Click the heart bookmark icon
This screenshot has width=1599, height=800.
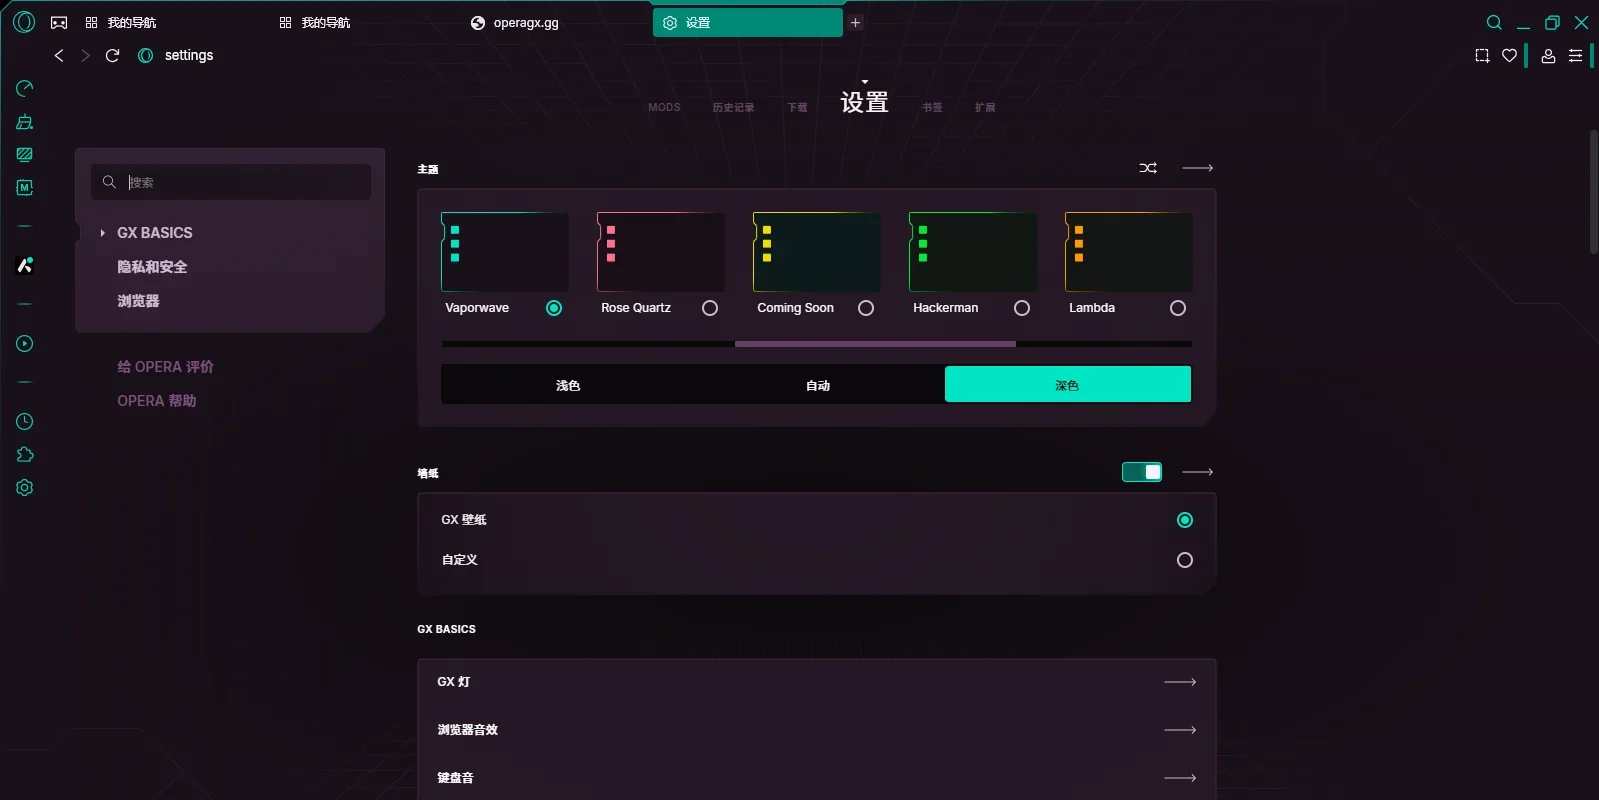(1509, 56)
